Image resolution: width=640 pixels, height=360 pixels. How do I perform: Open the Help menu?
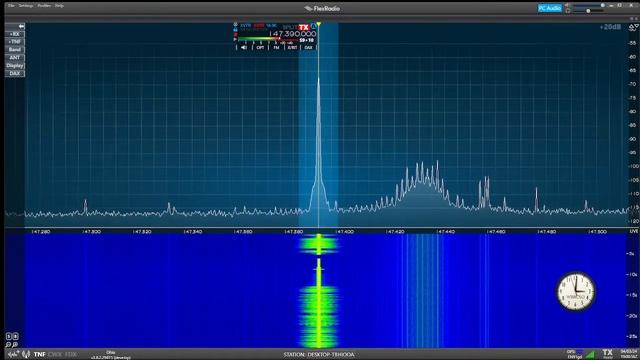coord(59,6)
